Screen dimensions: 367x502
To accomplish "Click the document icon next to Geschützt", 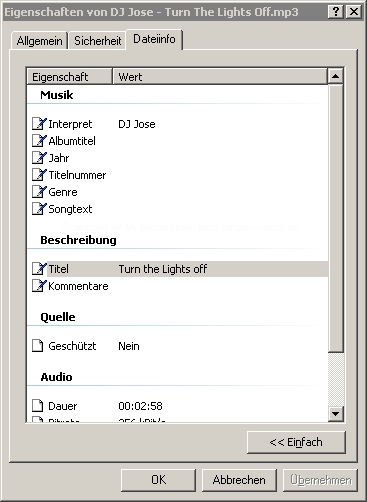I will [38, 346].
